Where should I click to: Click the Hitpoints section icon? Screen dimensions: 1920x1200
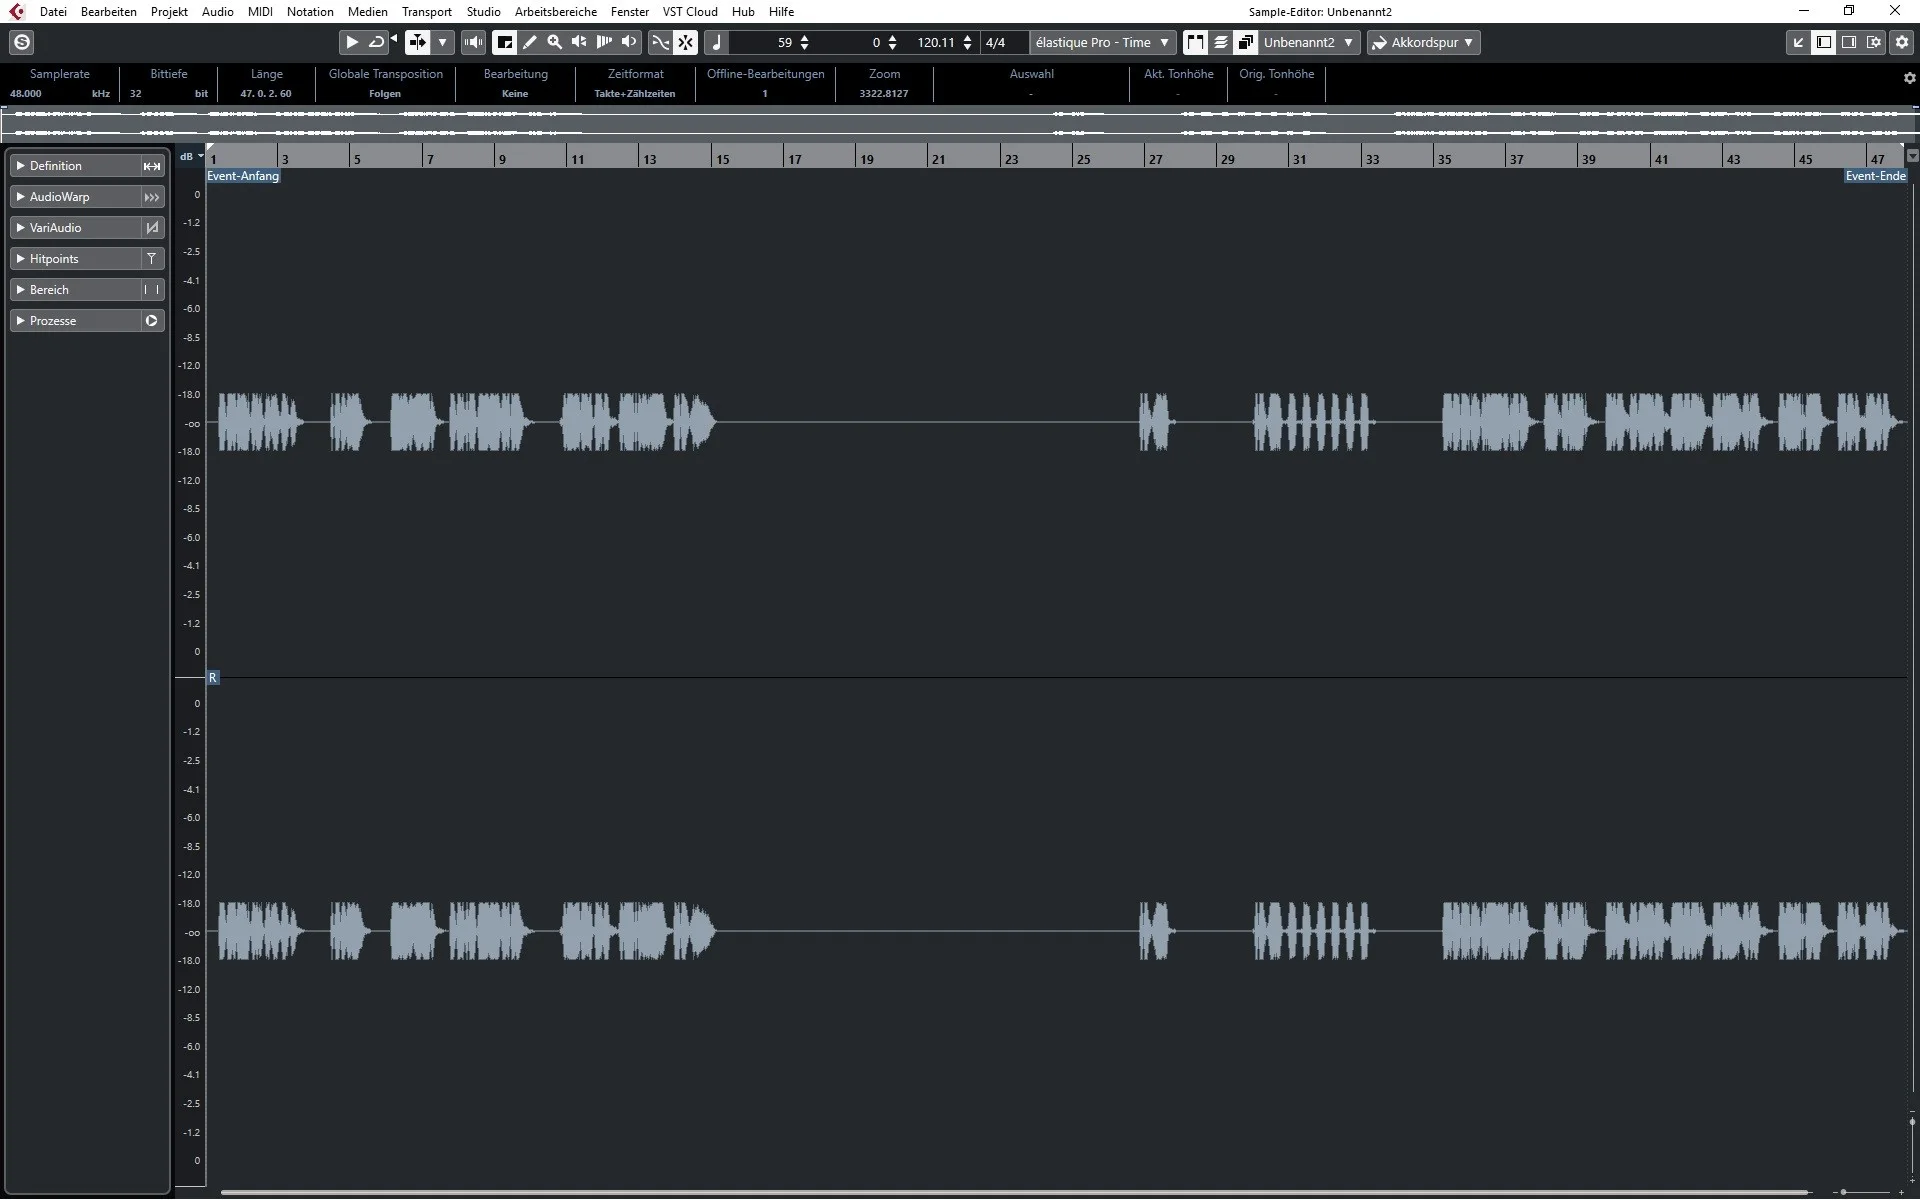tap(152, 259)
